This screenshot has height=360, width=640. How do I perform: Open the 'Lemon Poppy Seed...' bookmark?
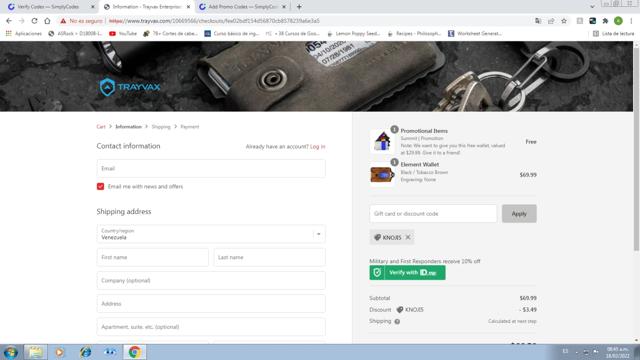pyautogui.click(x=353, y=33)
